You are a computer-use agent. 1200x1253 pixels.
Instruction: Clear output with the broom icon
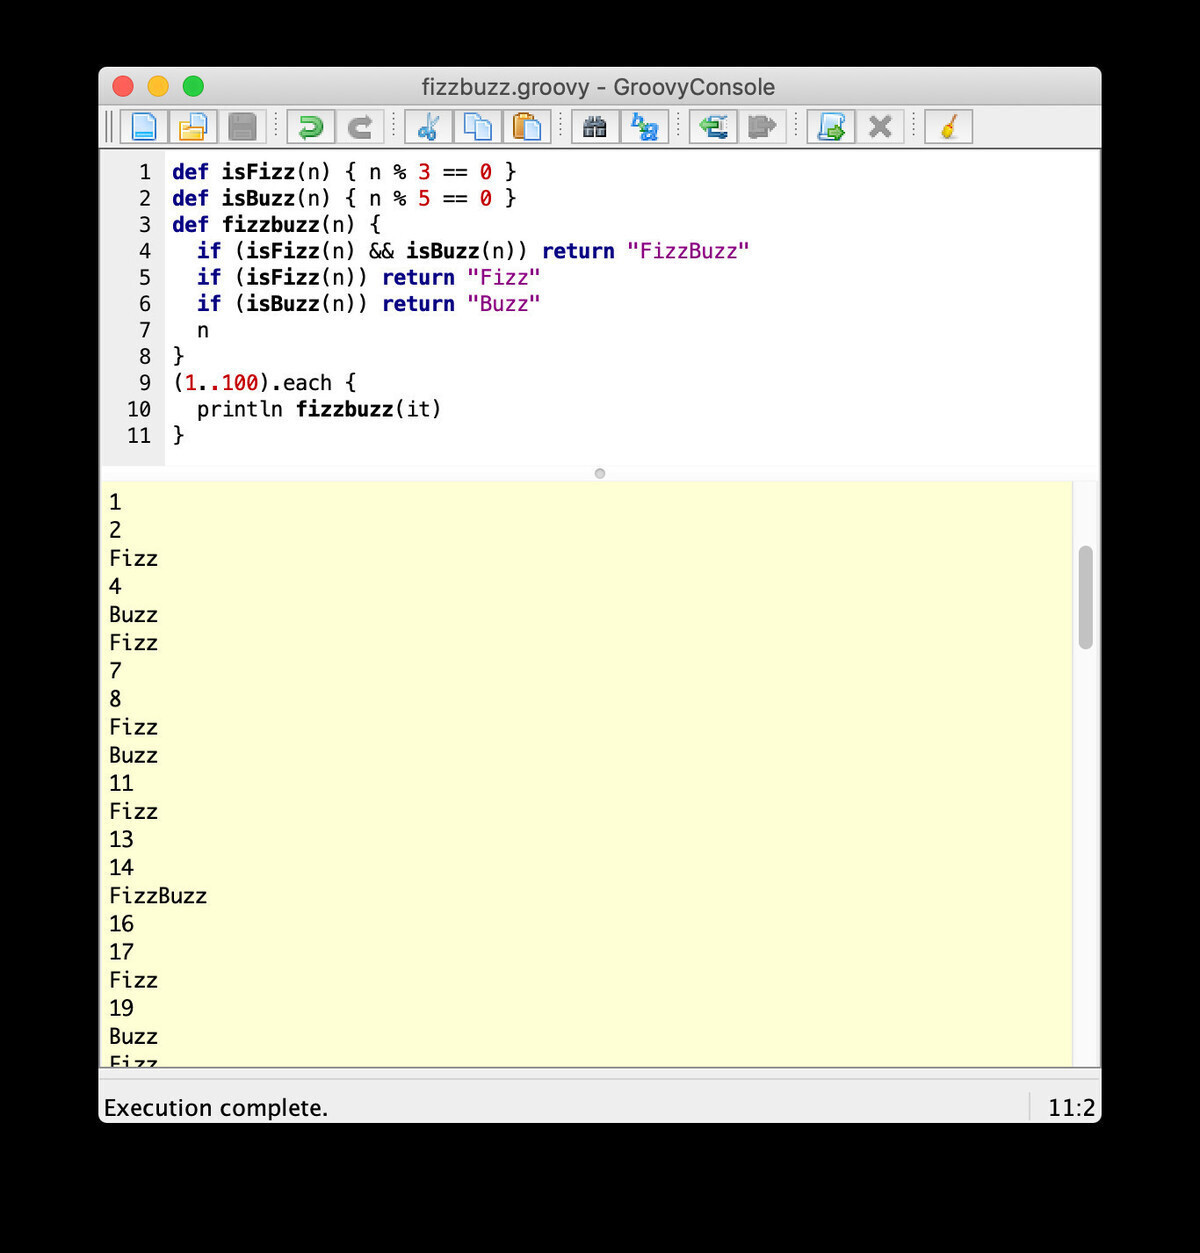coord(949,127)
